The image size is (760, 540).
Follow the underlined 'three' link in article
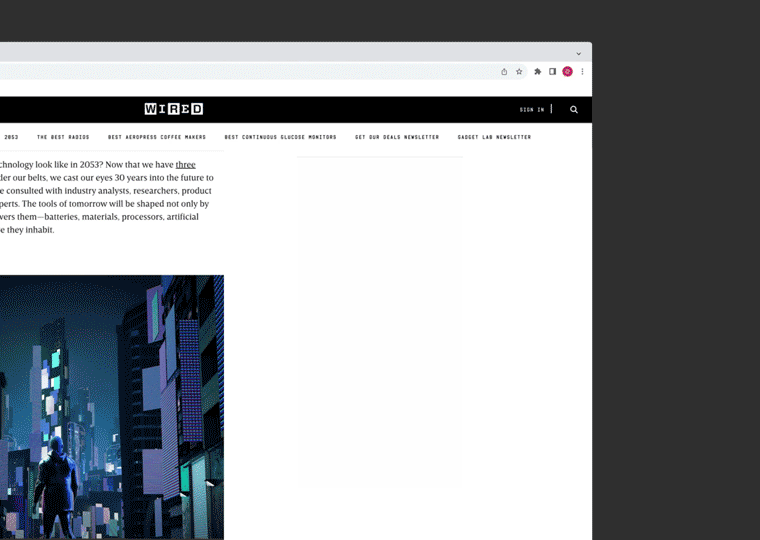(x=186, y=165)
